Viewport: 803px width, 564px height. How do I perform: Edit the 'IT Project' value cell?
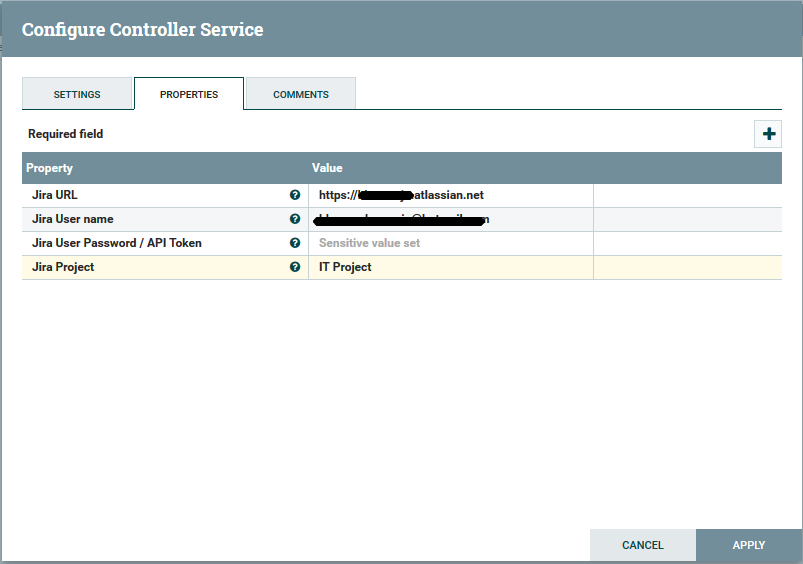(451, 267)
